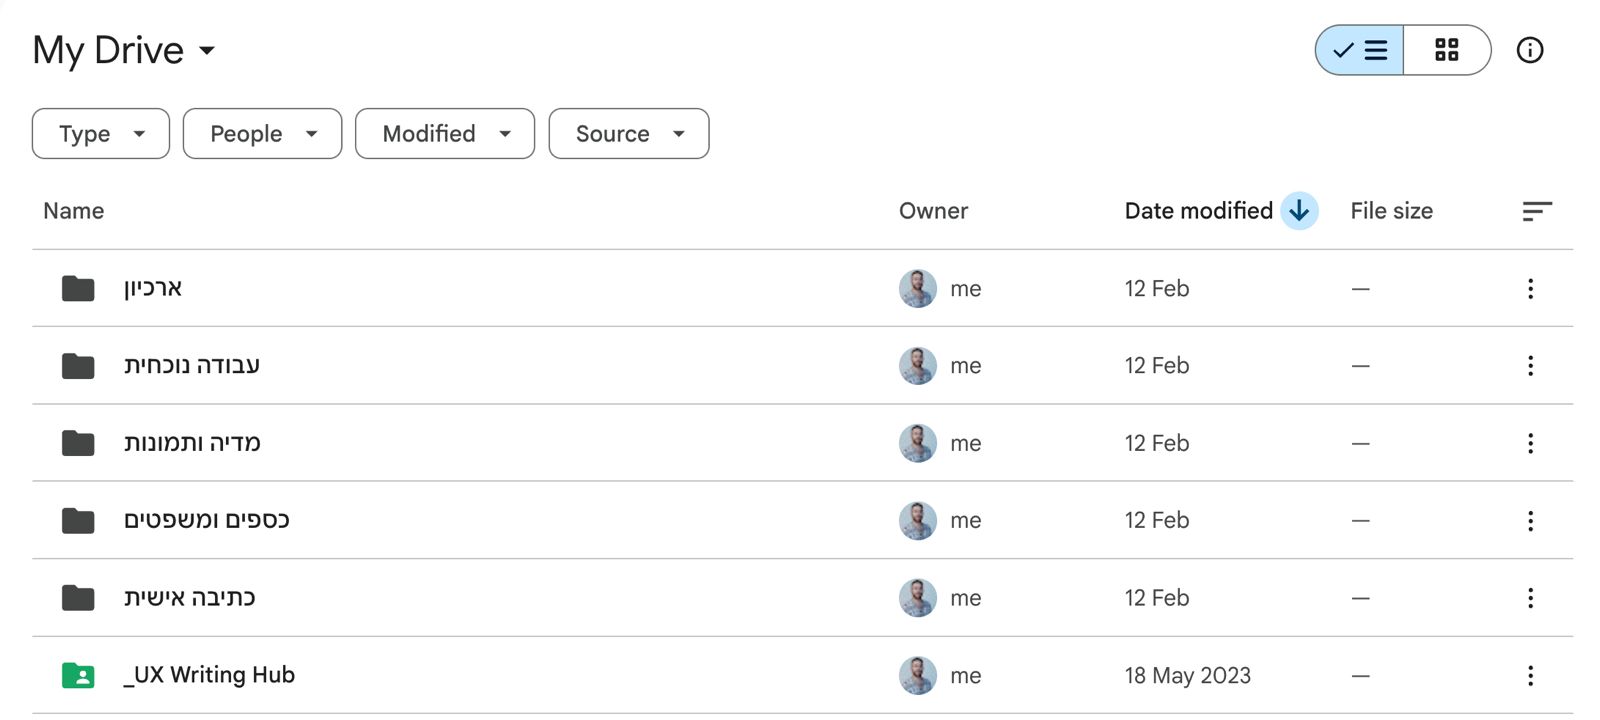Click the green shared folder icon

[78, 676]
